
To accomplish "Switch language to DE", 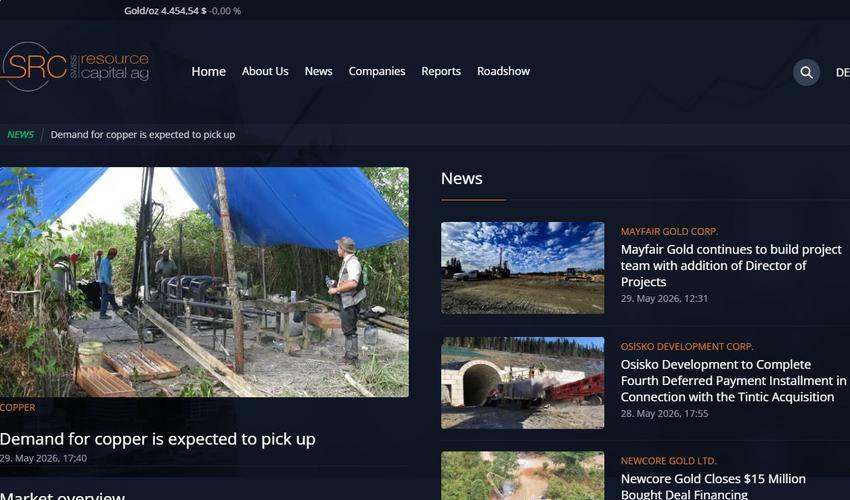I will 842,73.
